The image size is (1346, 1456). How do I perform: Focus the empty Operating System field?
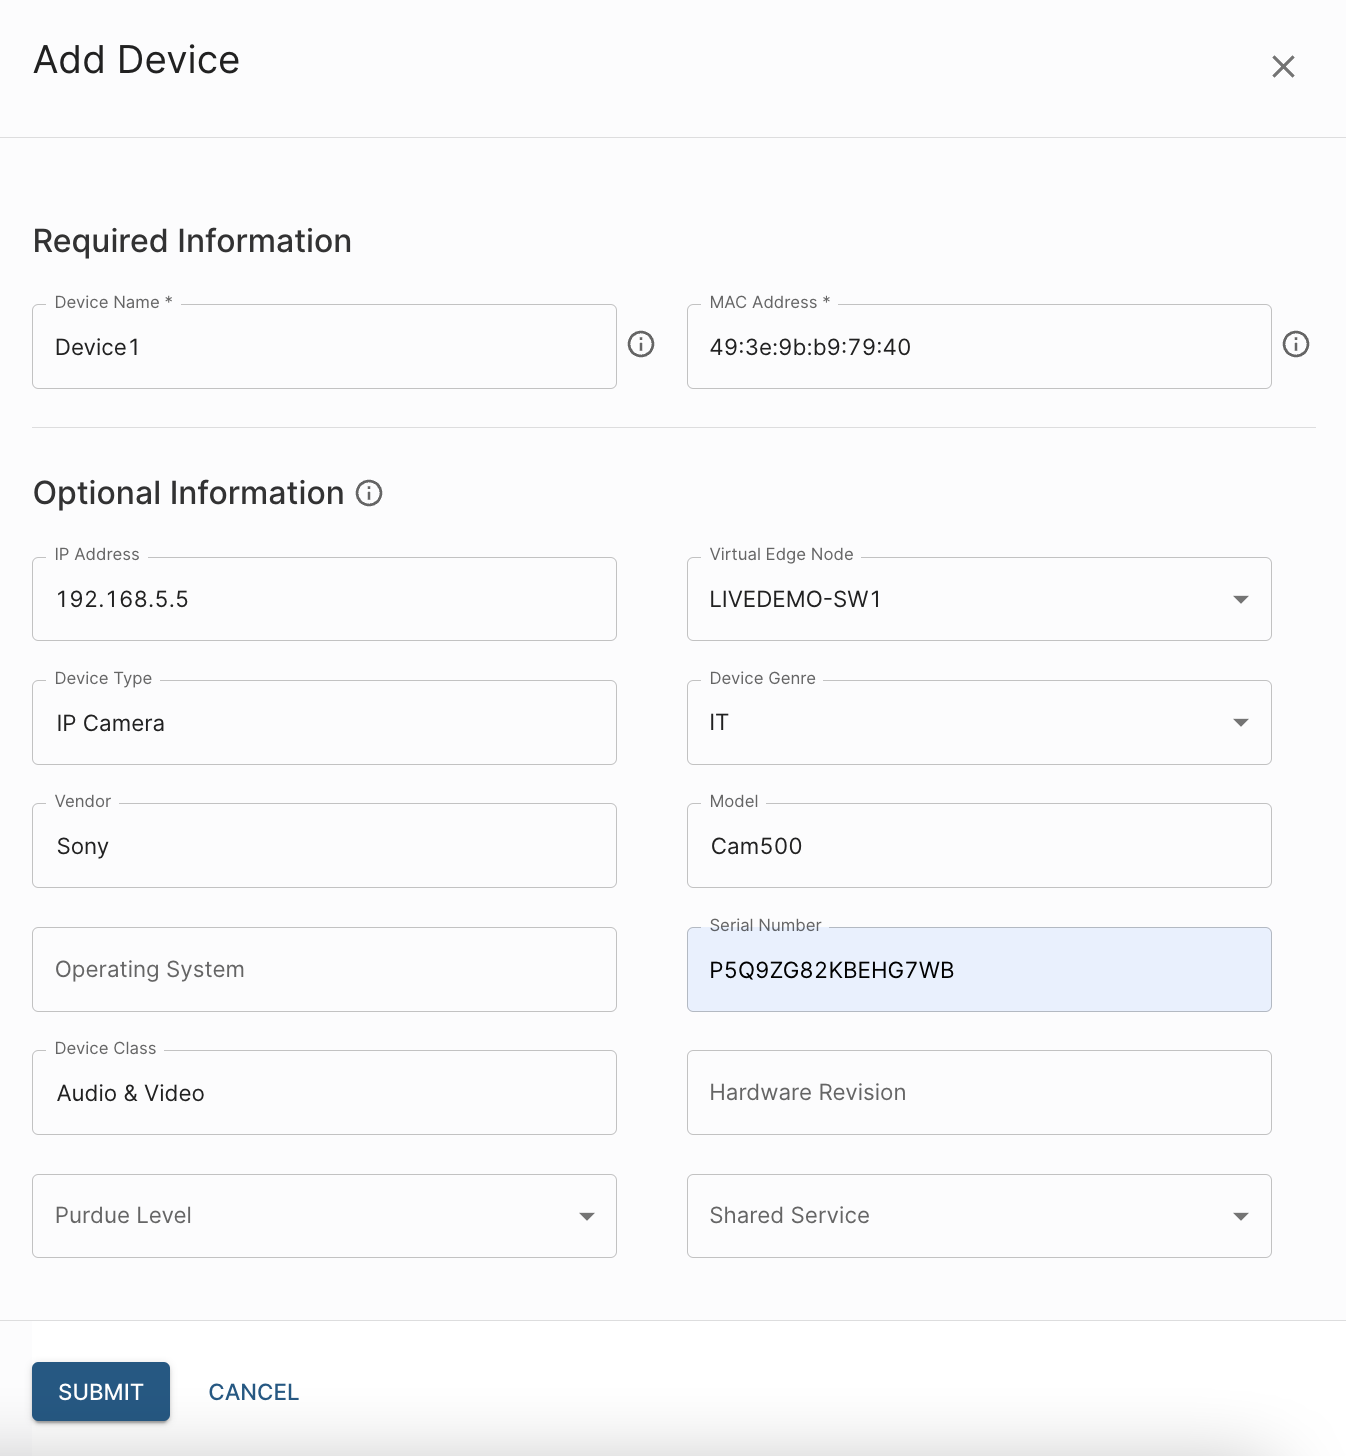tap(324, 970)
